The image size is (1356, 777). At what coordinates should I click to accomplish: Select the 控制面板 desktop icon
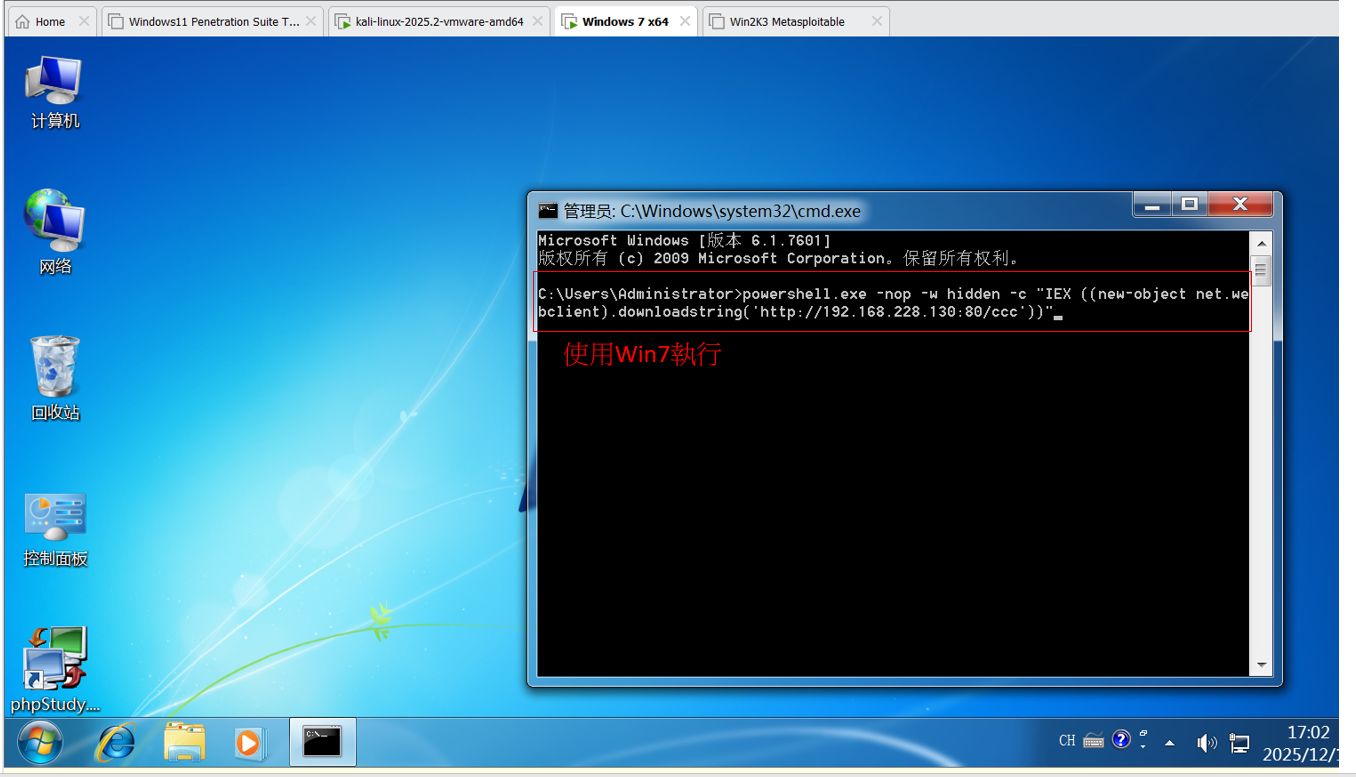55,530
